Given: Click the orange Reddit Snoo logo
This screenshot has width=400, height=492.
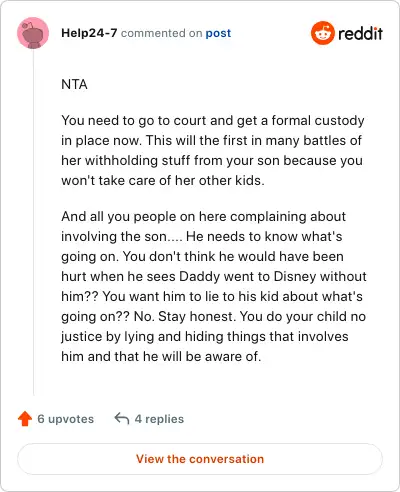Looking at the screenshot, I should [322, 33].
